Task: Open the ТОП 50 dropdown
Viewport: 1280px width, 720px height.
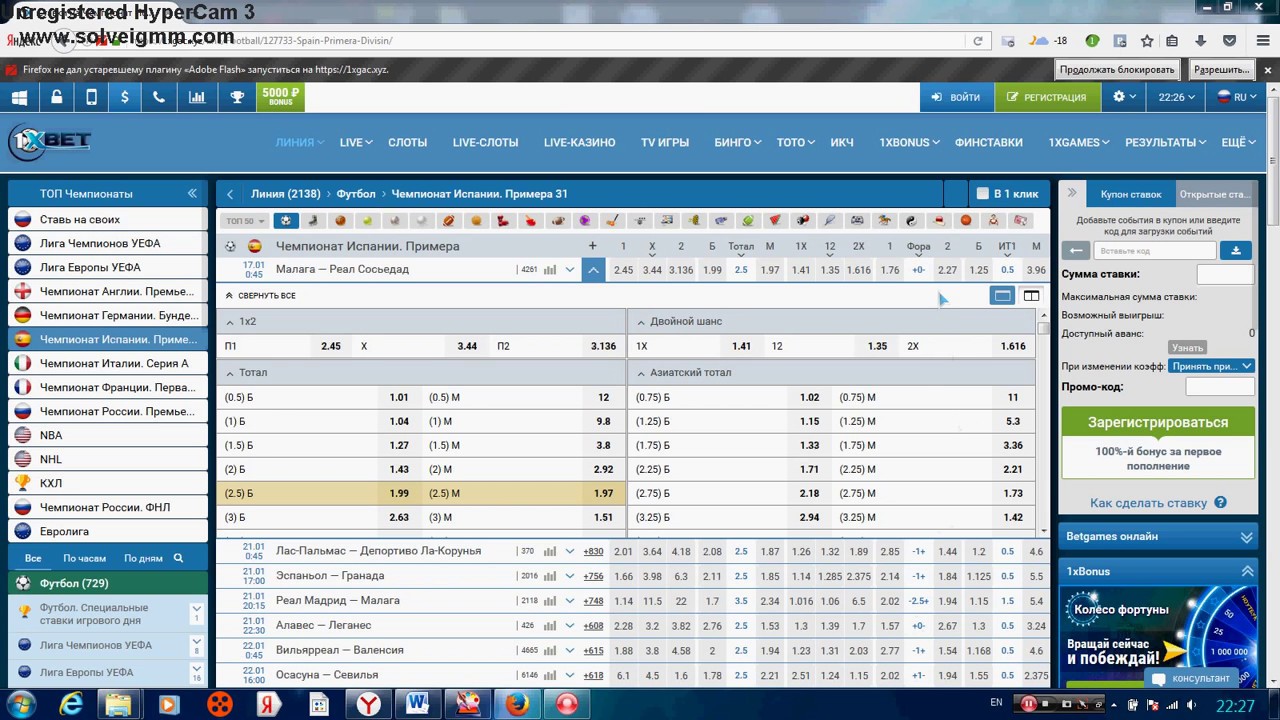Action: (x=245, y=221)
